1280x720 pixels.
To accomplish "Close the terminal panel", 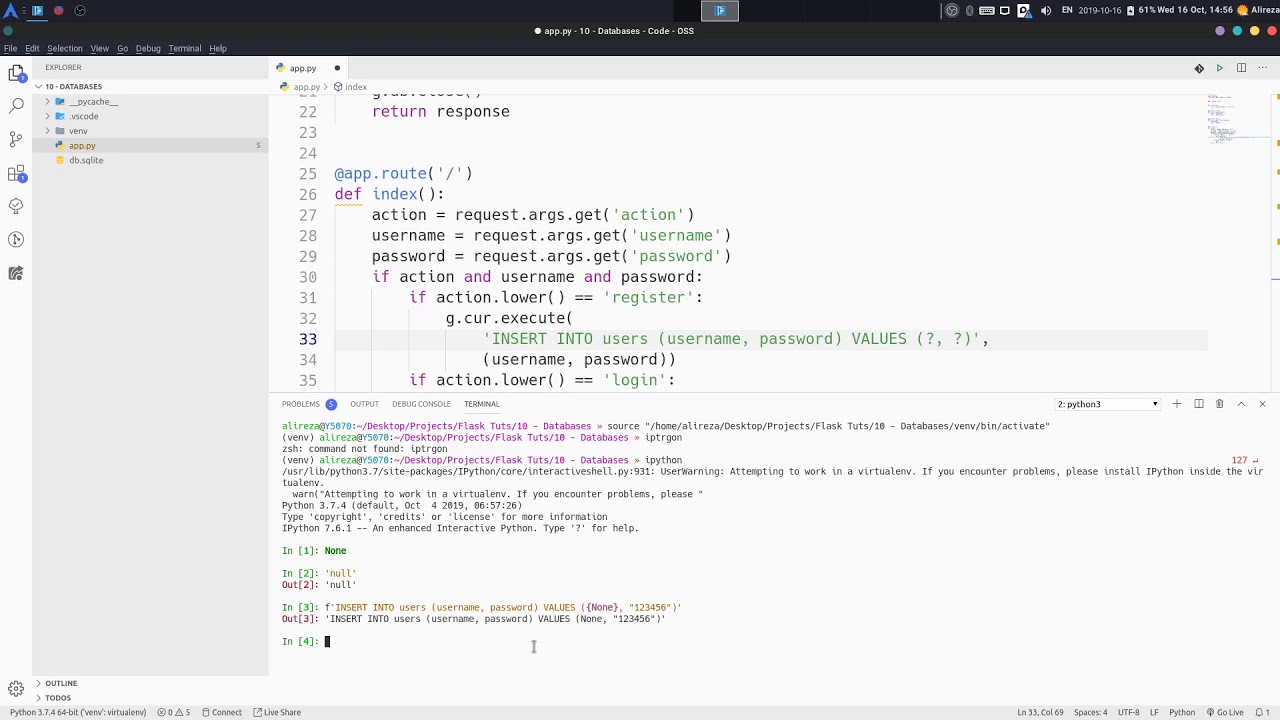I will click(1262, 404).
